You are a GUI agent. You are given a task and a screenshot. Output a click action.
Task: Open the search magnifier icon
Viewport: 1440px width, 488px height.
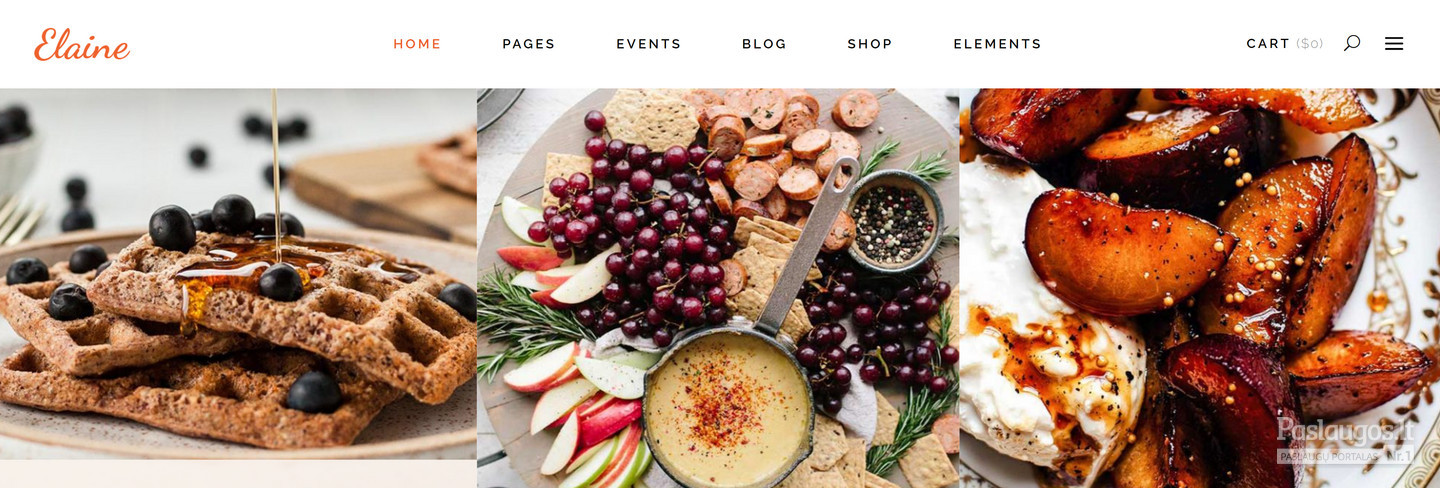point(1352,43)
